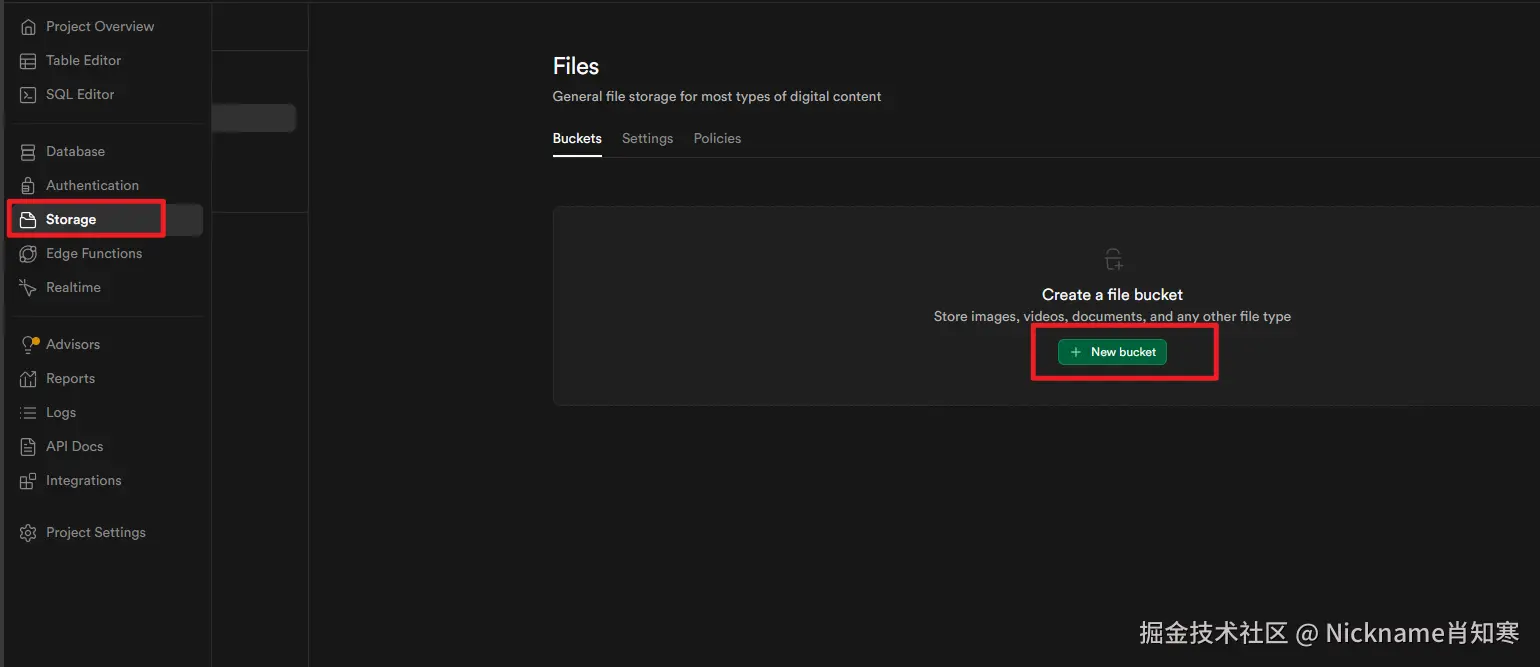The height and width of the screenshot is (667, 1540).
Task: Click the 'General file storage' description text
Action: 717,97
